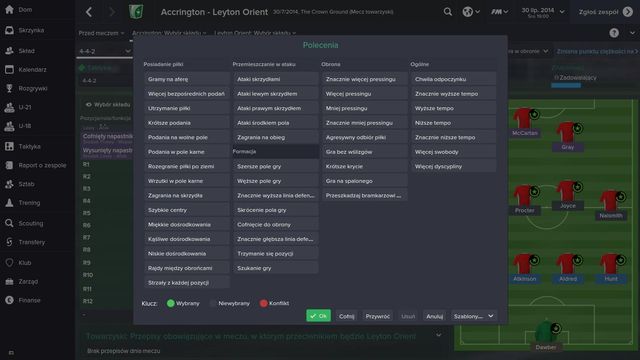The image size is (640, 360).
Task: Click the blue Zadowalający familiarity bar
Action: pyautogui.click(x=566, y=85)
